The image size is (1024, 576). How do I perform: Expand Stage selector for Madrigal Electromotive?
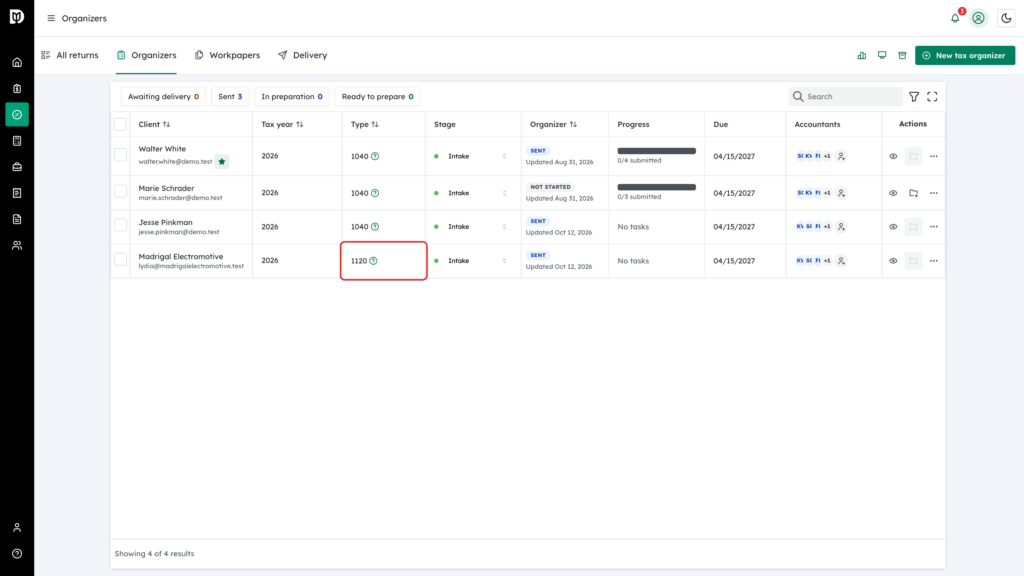click(470, 261)
